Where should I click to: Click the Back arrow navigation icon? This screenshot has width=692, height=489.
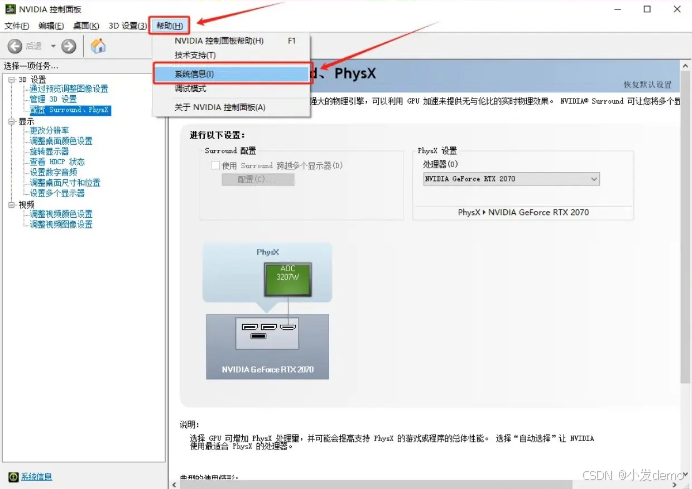[15, 46]
